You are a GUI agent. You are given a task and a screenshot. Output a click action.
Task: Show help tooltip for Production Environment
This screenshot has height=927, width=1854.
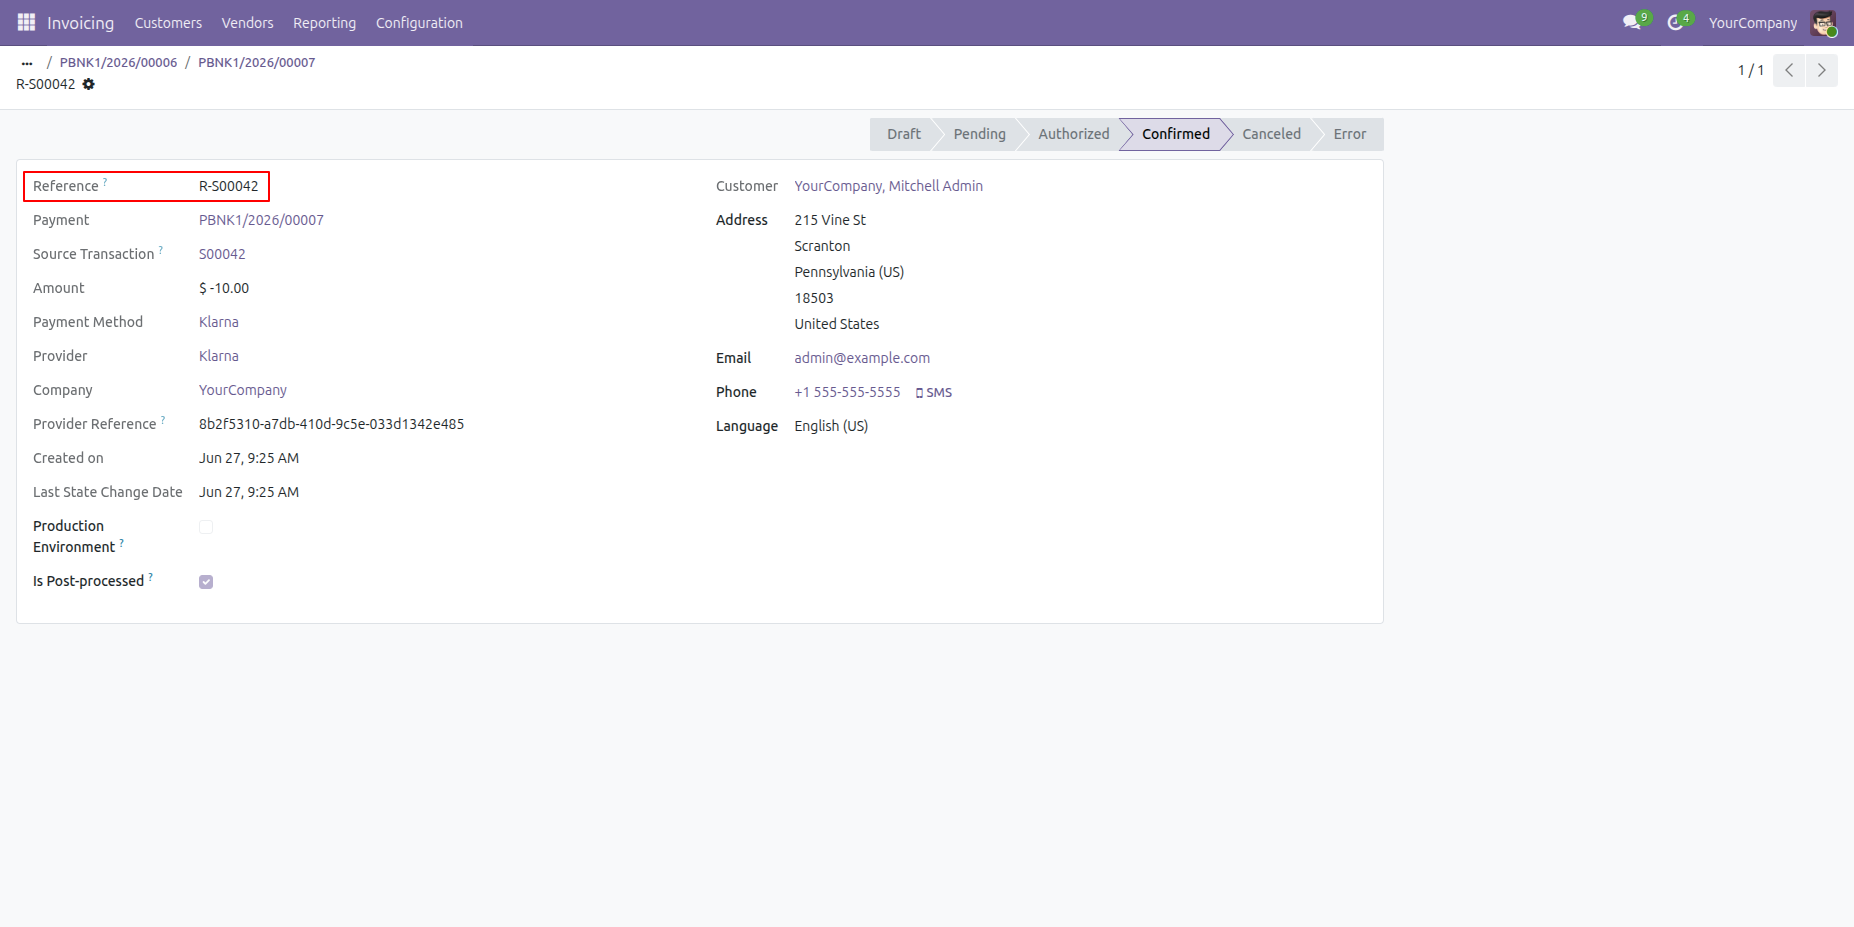pos(122,543)
